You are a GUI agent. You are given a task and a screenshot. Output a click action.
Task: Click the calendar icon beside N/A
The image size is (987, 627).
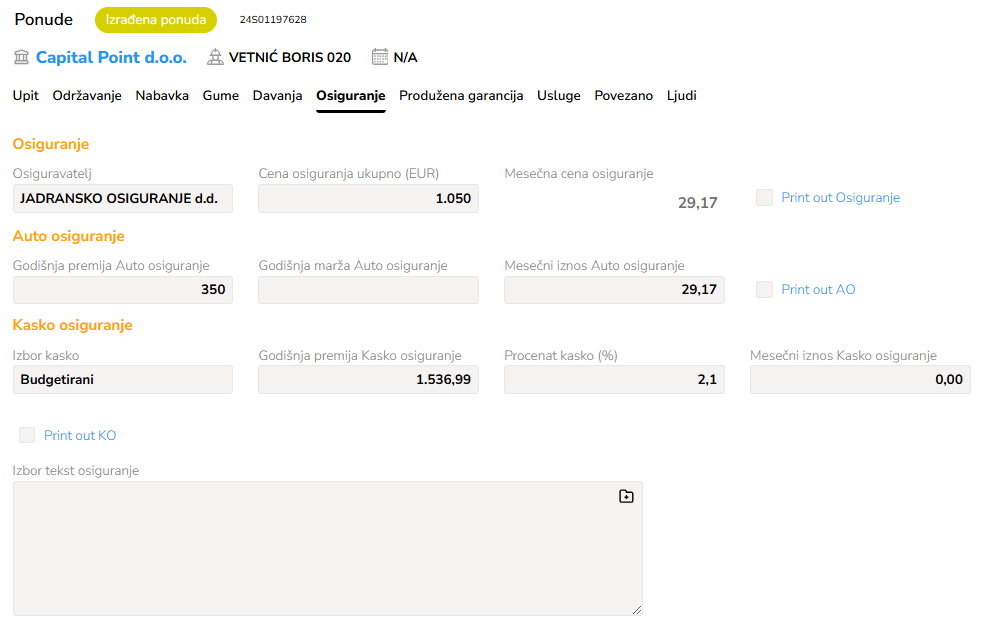[x=380, y=57]
